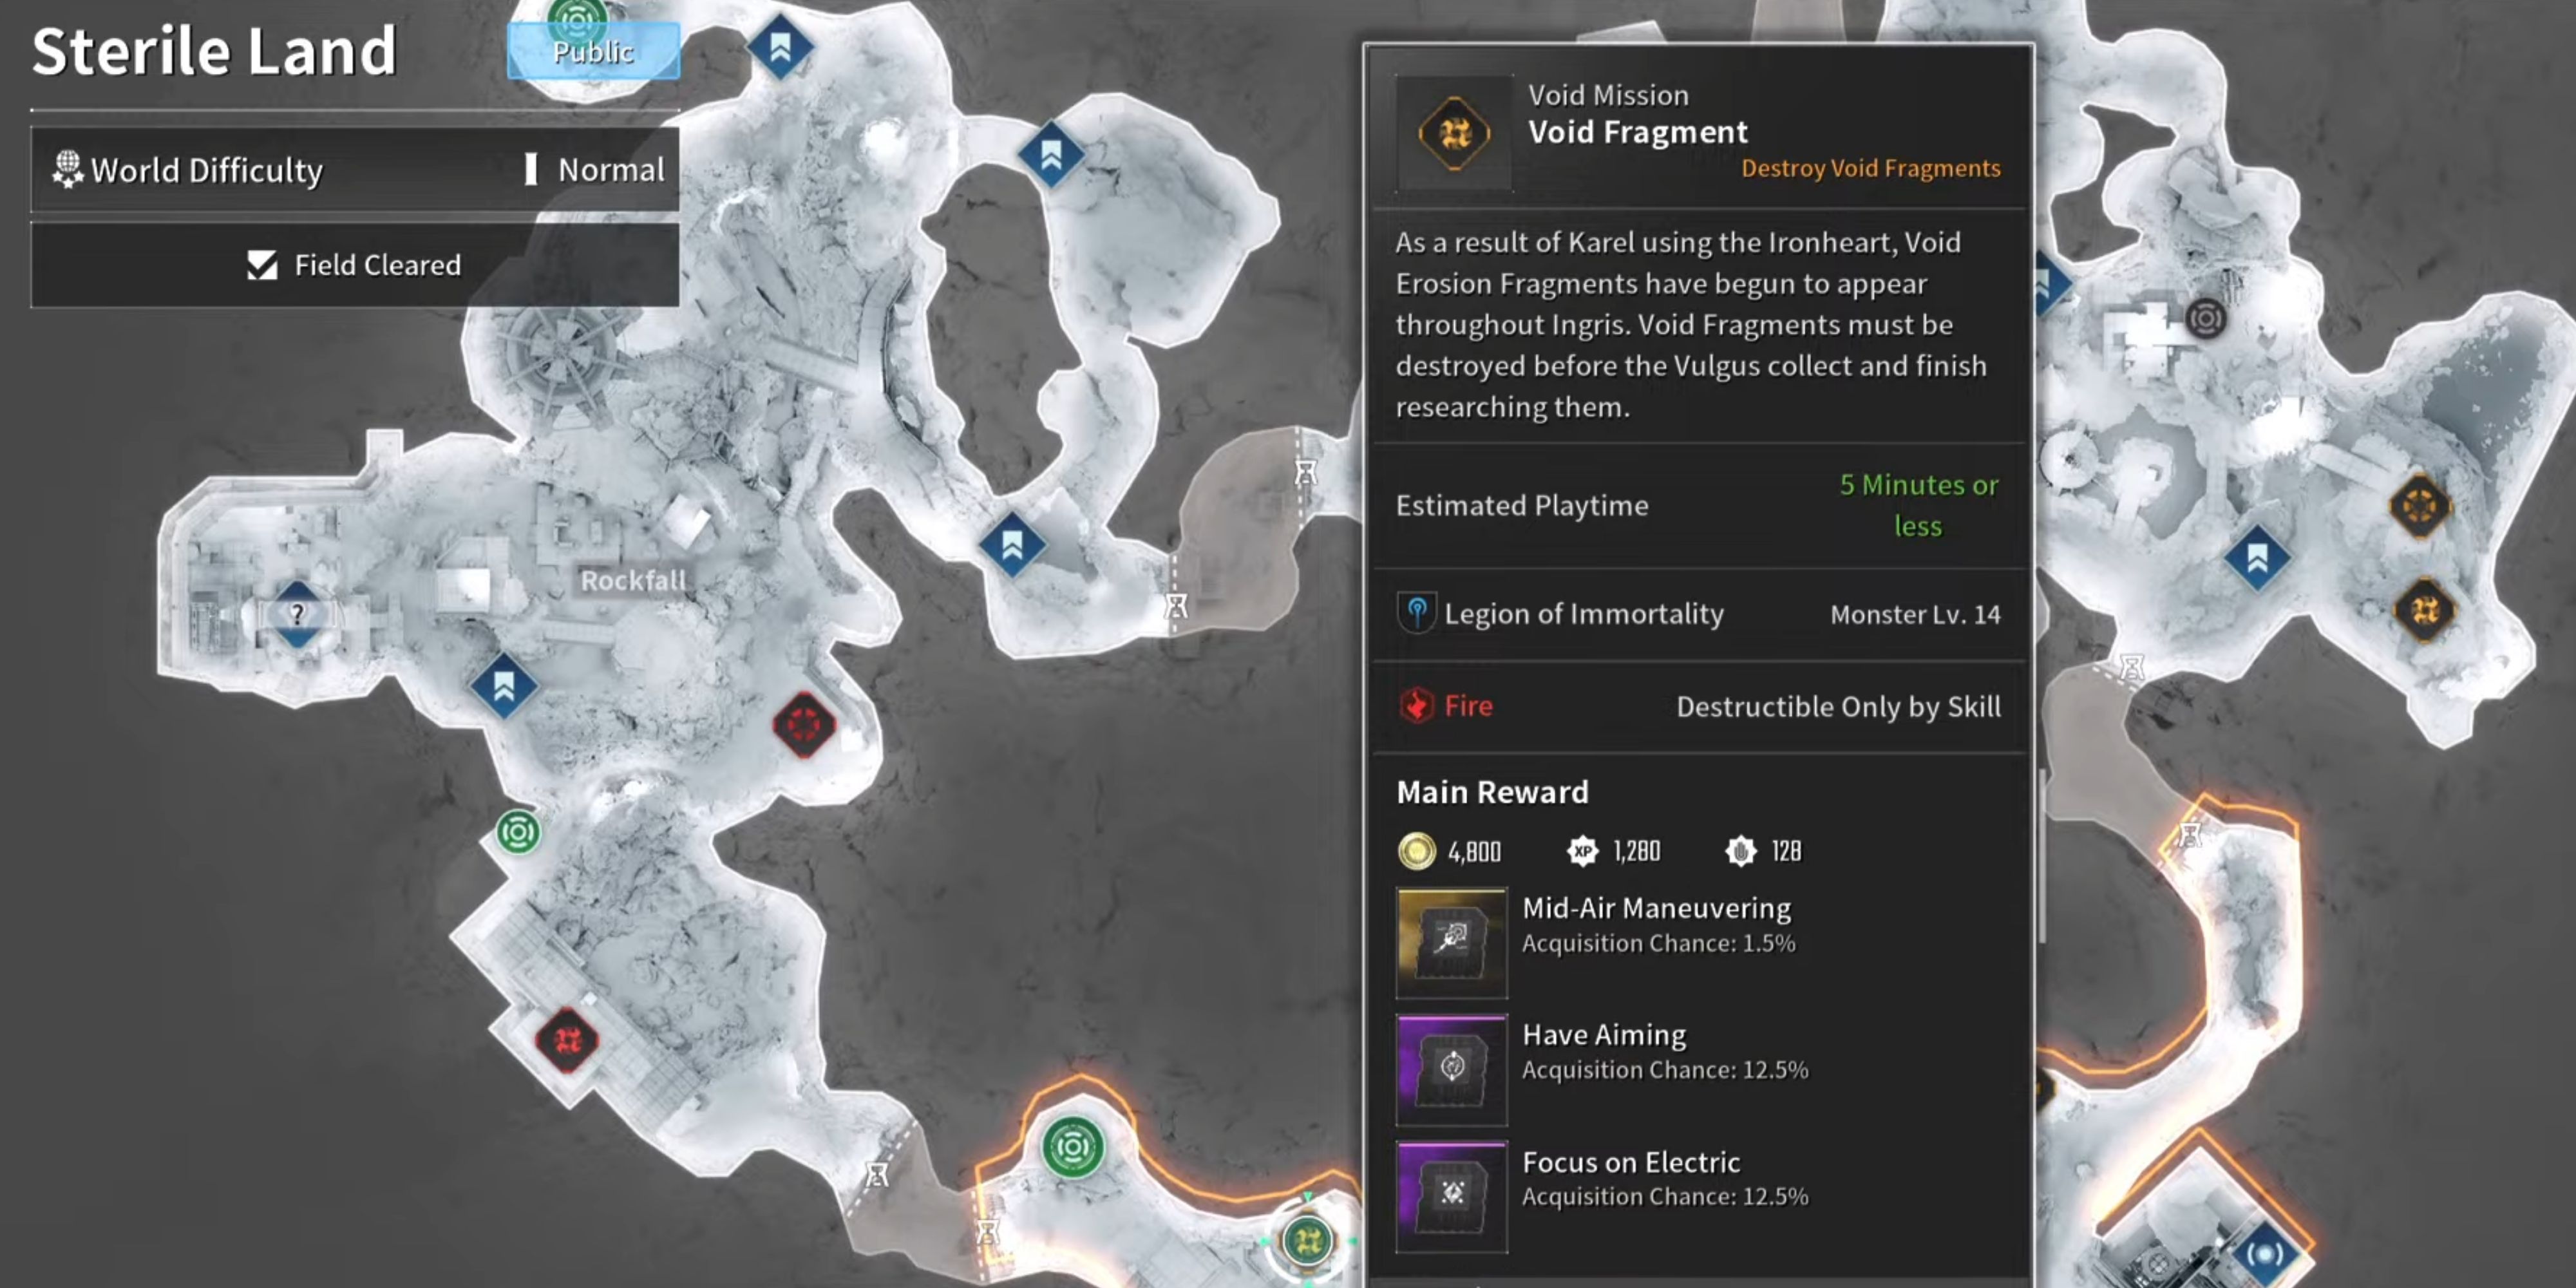Select the dark circular target icon in the northeast area

click(2206, 319)
